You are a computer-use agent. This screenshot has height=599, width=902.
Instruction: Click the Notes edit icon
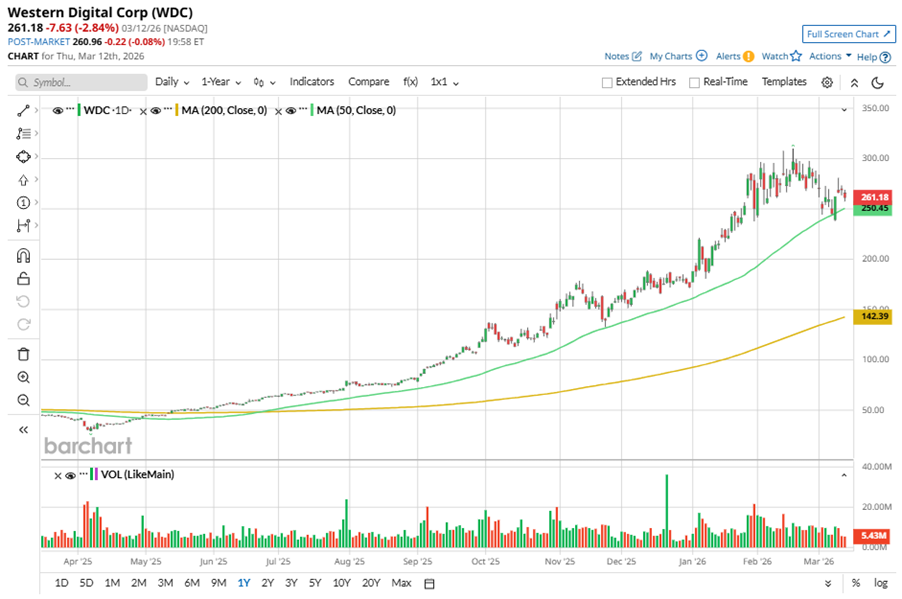click(637, 56)
